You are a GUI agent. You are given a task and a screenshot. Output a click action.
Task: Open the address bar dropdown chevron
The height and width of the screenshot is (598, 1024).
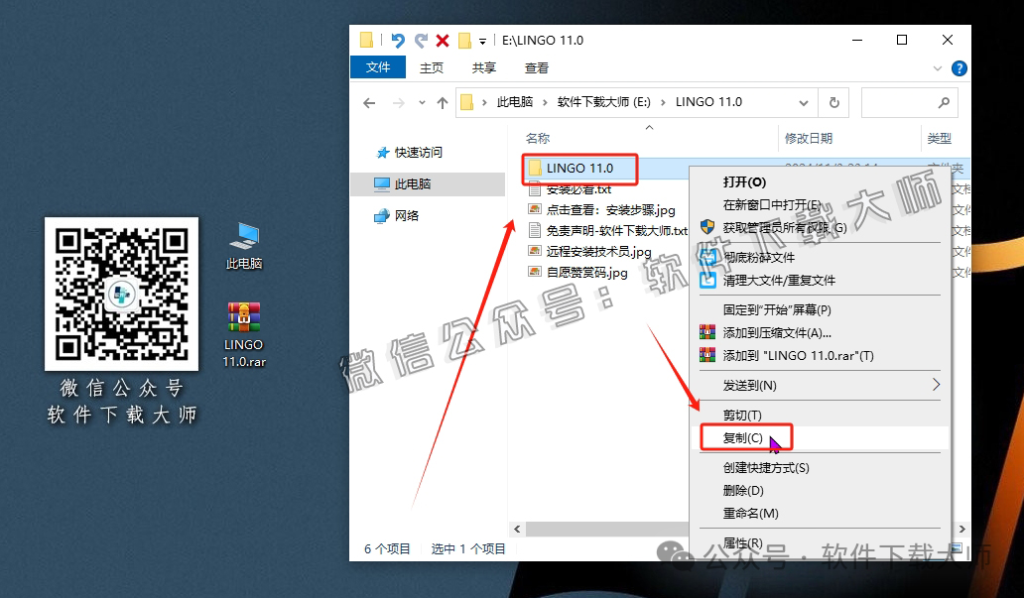[803, 101]
